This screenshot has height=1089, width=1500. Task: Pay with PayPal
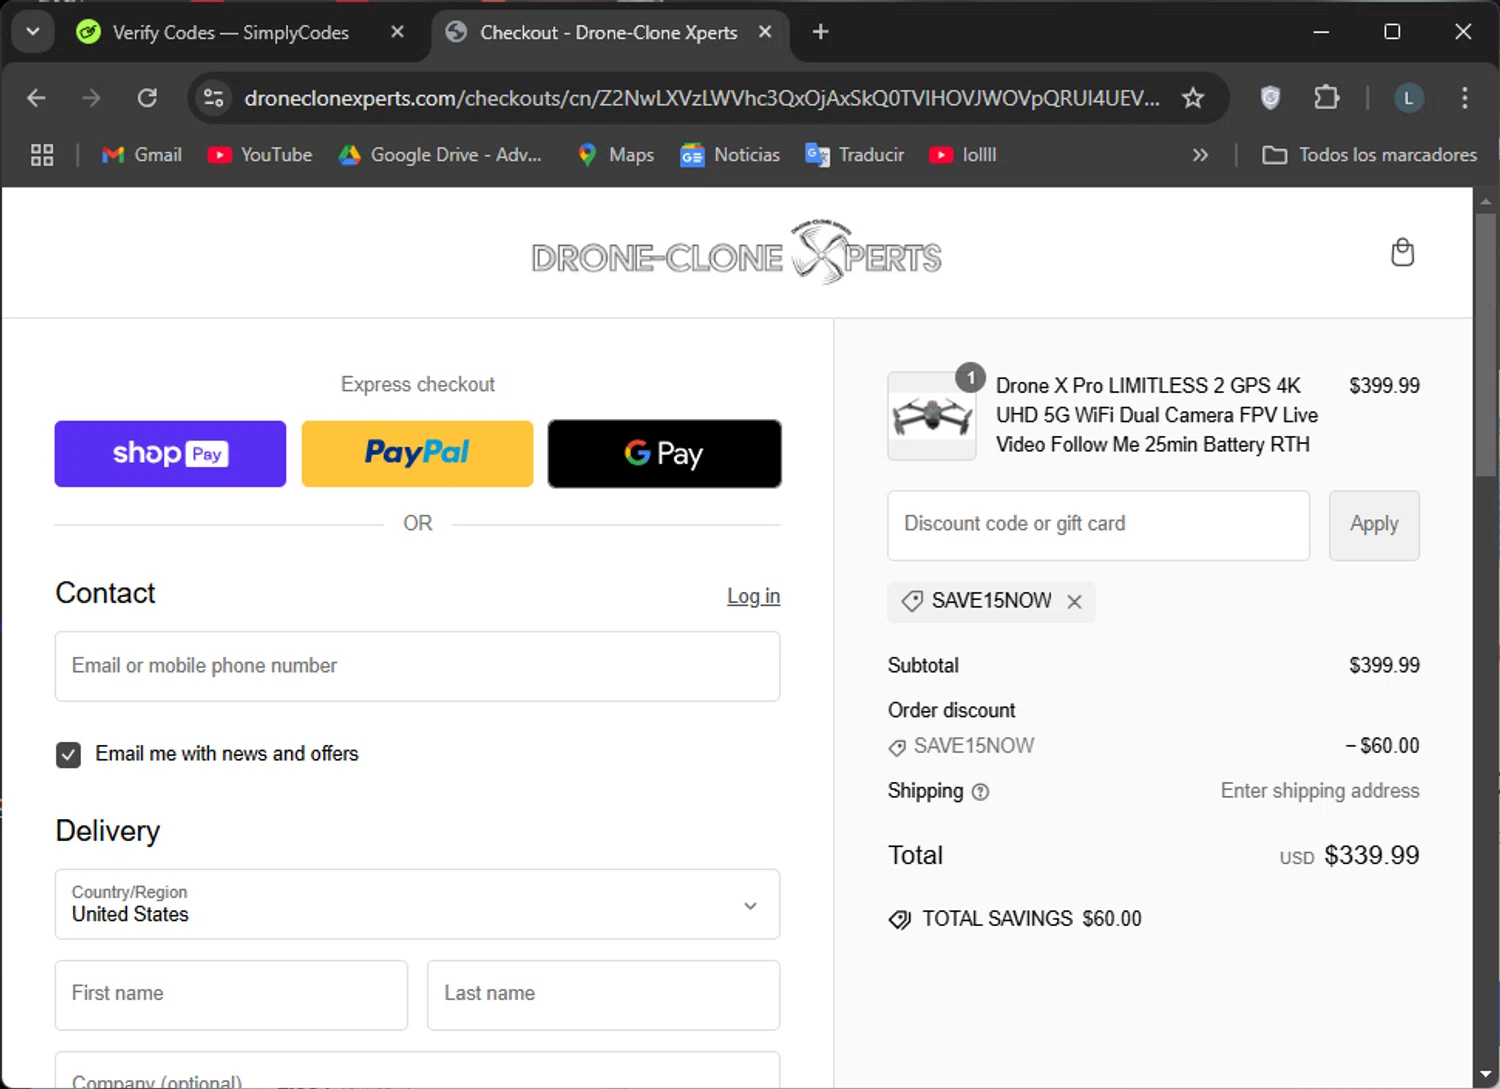point(417,454)
